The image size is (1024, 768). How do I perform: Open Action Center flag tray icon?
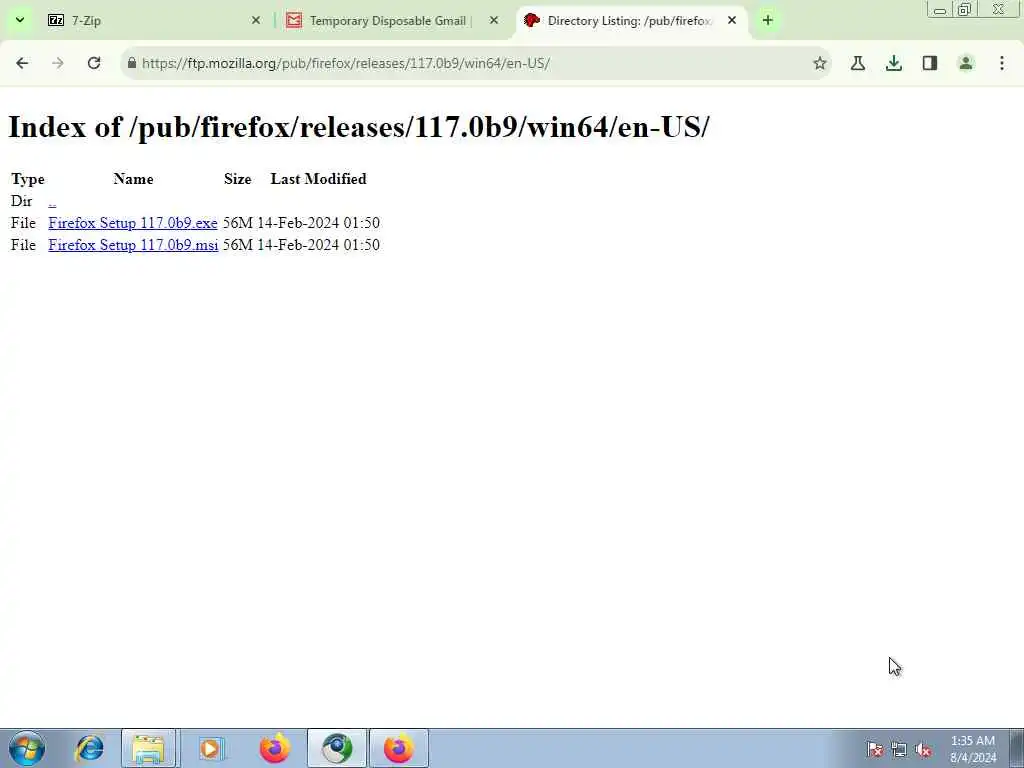875,749
